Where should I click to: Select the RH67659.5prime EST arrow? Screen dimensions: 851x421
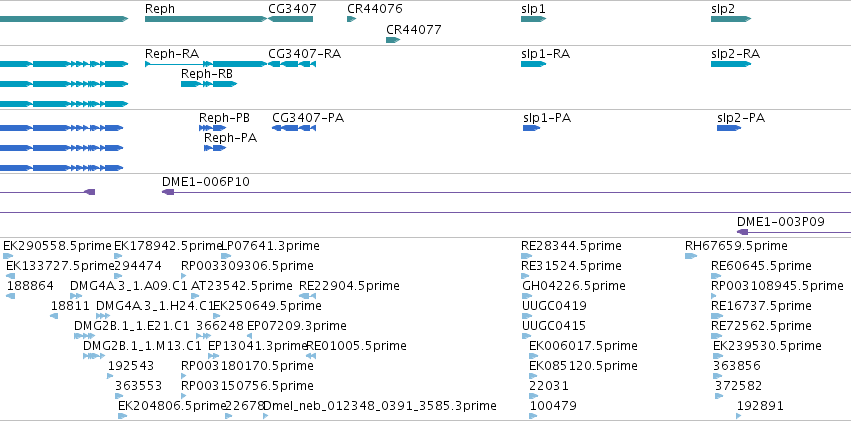pyautogui.click(x=691, y=256)
